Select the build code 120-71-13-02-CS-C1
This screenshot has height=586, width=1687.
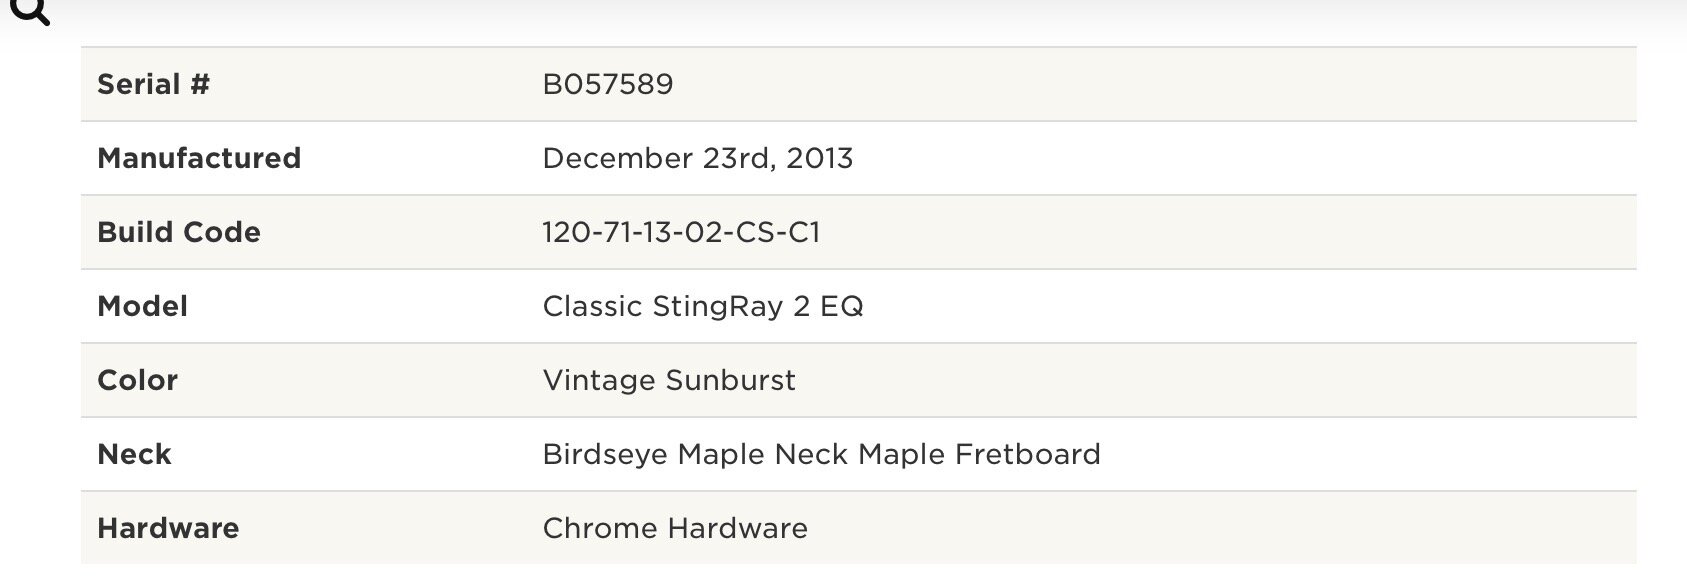pyautogui.click(x=681, y=232)
